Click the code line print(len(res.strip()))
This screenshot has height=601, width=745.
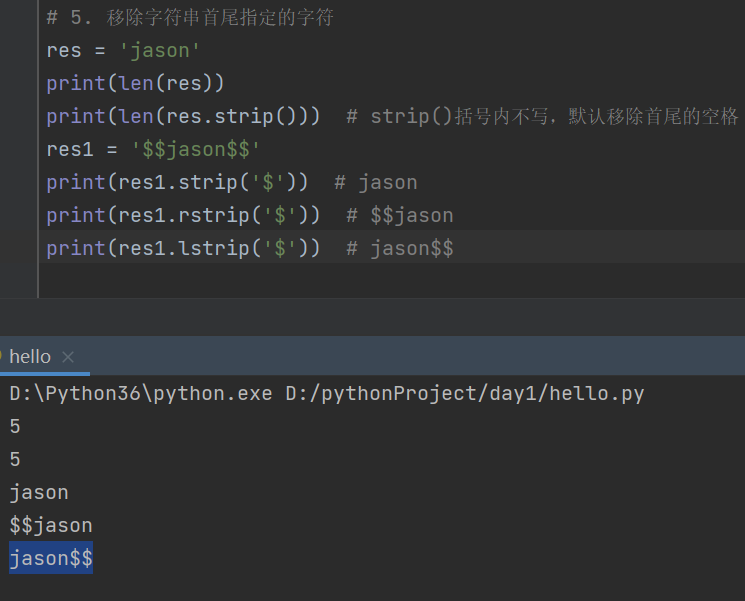tap(183, 116)
